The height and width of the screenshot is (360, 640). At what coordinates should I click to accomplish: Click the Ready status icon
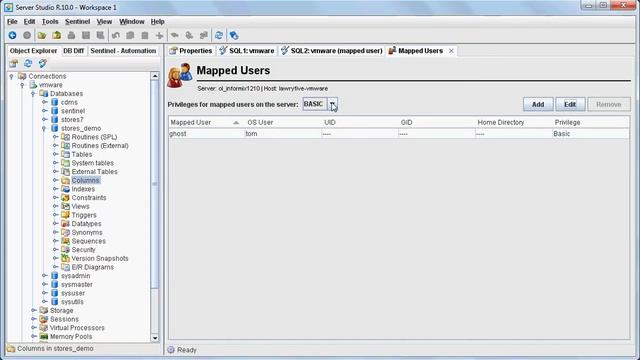click(x=171, y=350)
